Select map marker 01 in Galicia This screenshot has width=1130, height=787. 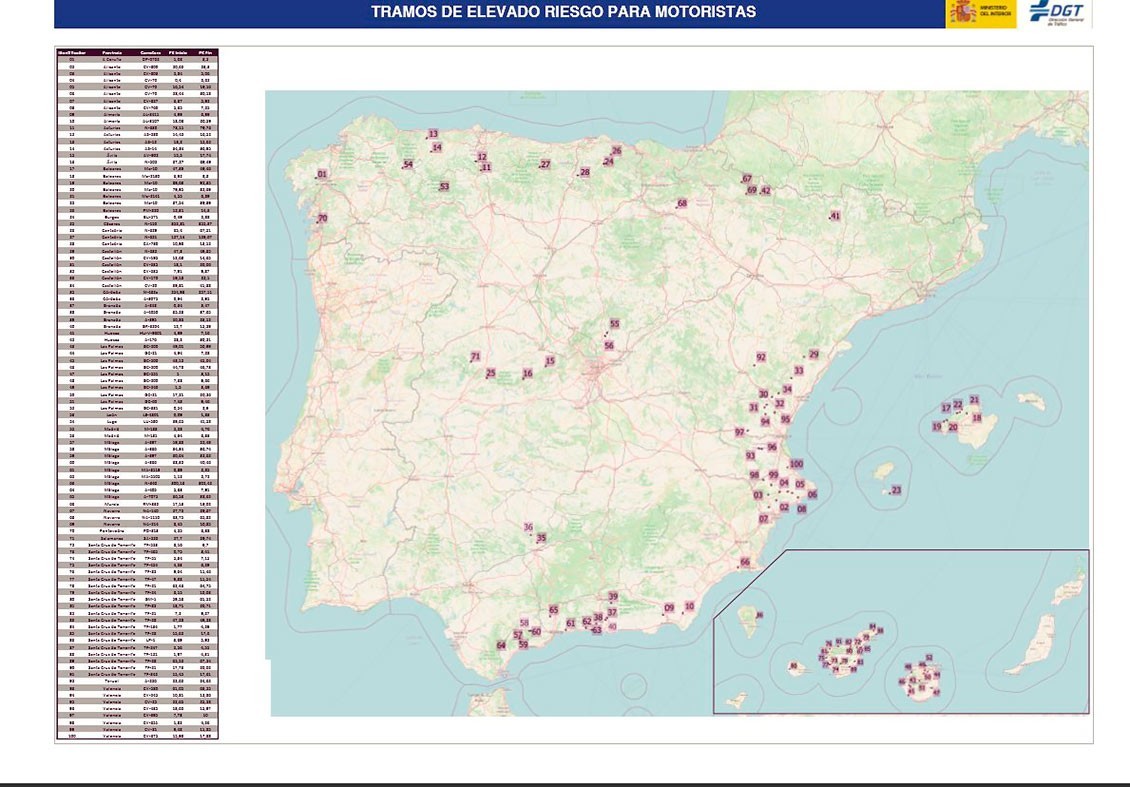[322, 174]
